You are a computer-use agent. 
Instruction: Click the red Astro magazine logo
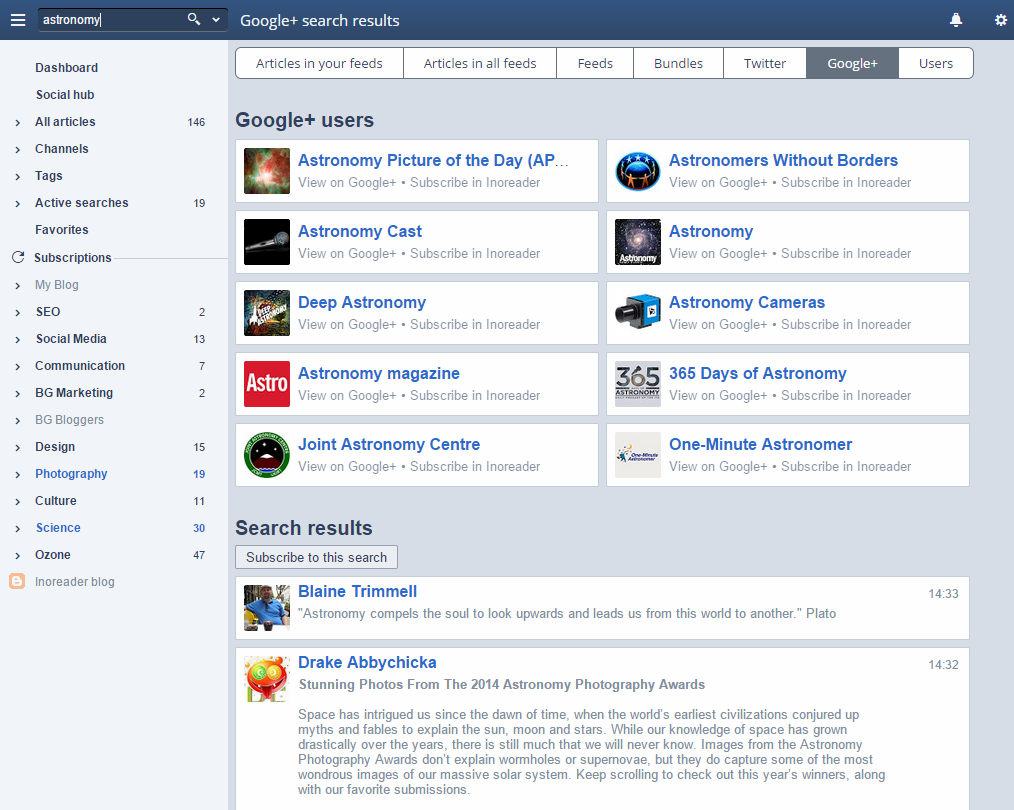[x=266, y=384]
